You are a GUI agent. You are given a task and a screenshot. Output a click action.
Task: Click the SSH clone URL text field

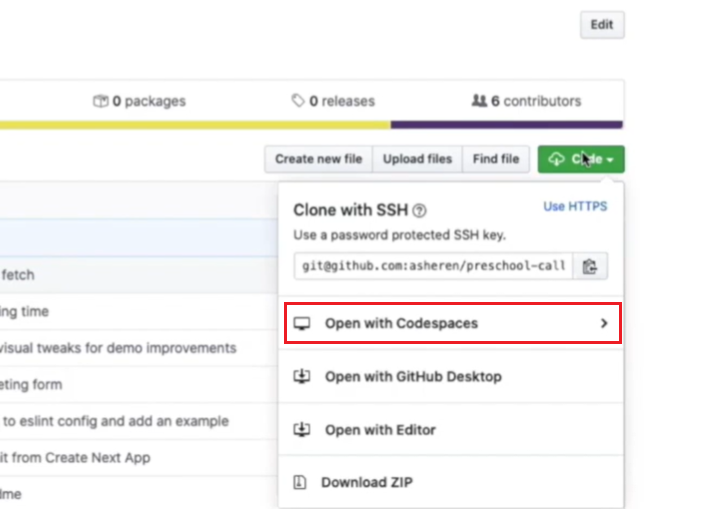[433, 266]
